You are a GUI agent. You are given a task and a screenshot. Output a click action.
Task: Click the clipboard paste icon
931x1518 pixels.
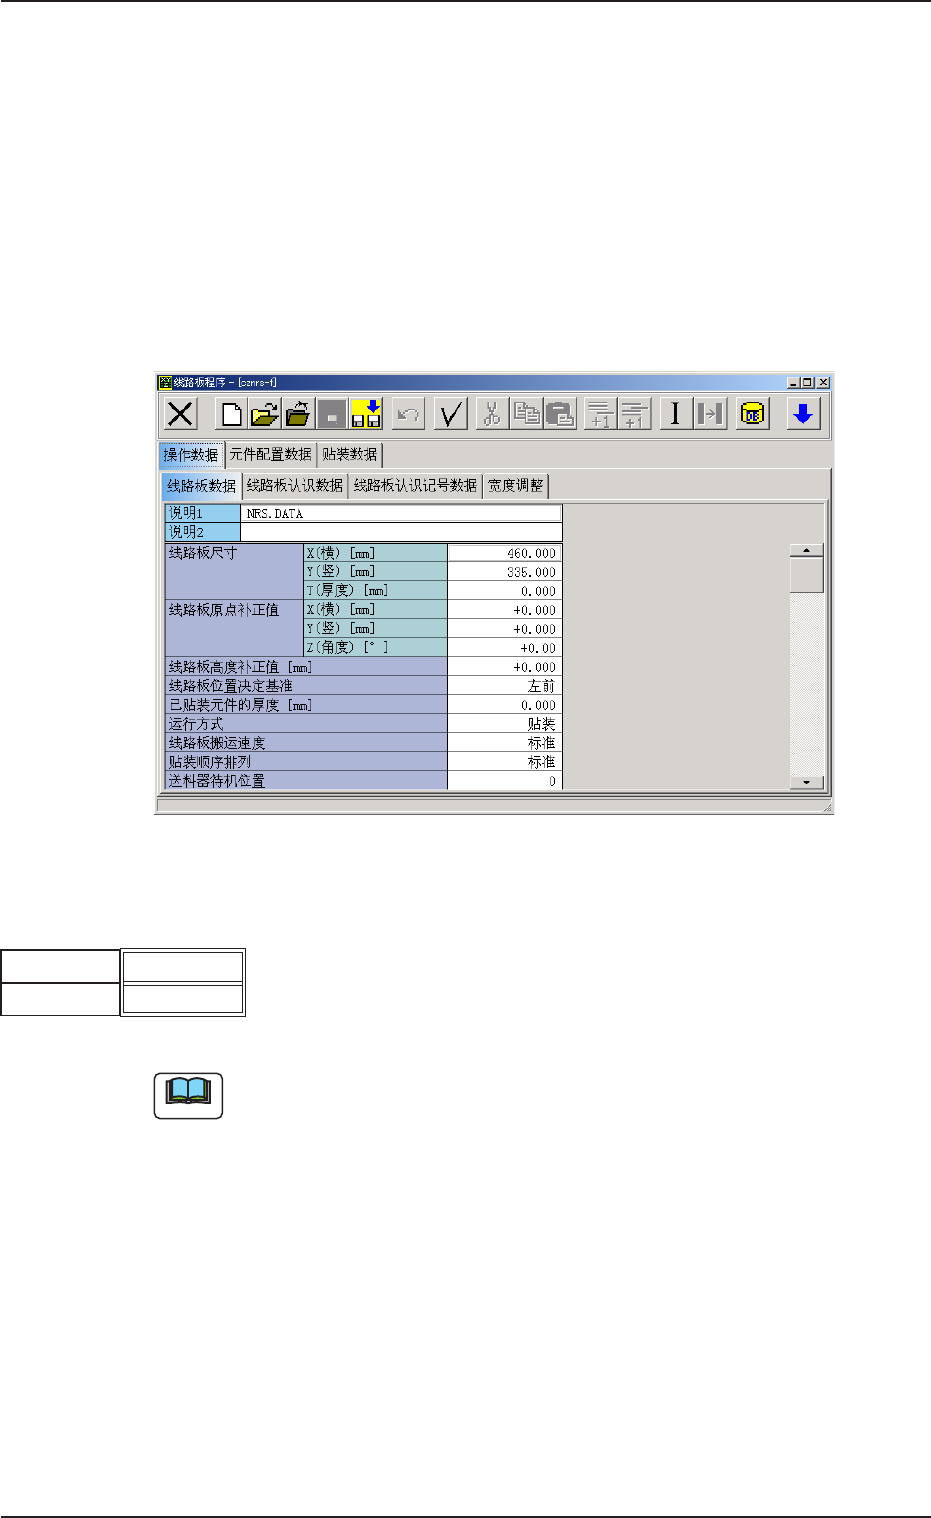[x=560, y=414]
